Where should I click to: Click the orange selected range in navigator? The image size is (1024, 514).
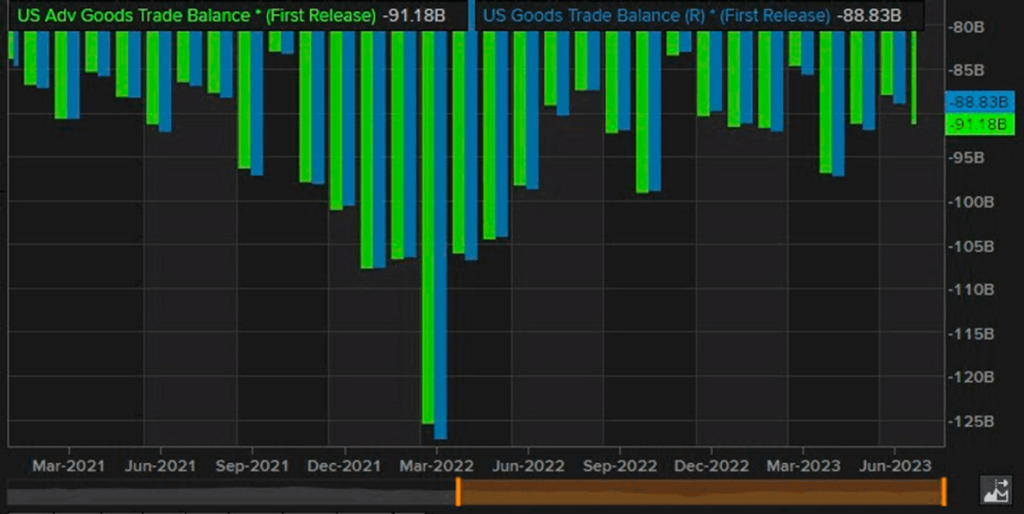pyautogui.click(x=701, y=491)
